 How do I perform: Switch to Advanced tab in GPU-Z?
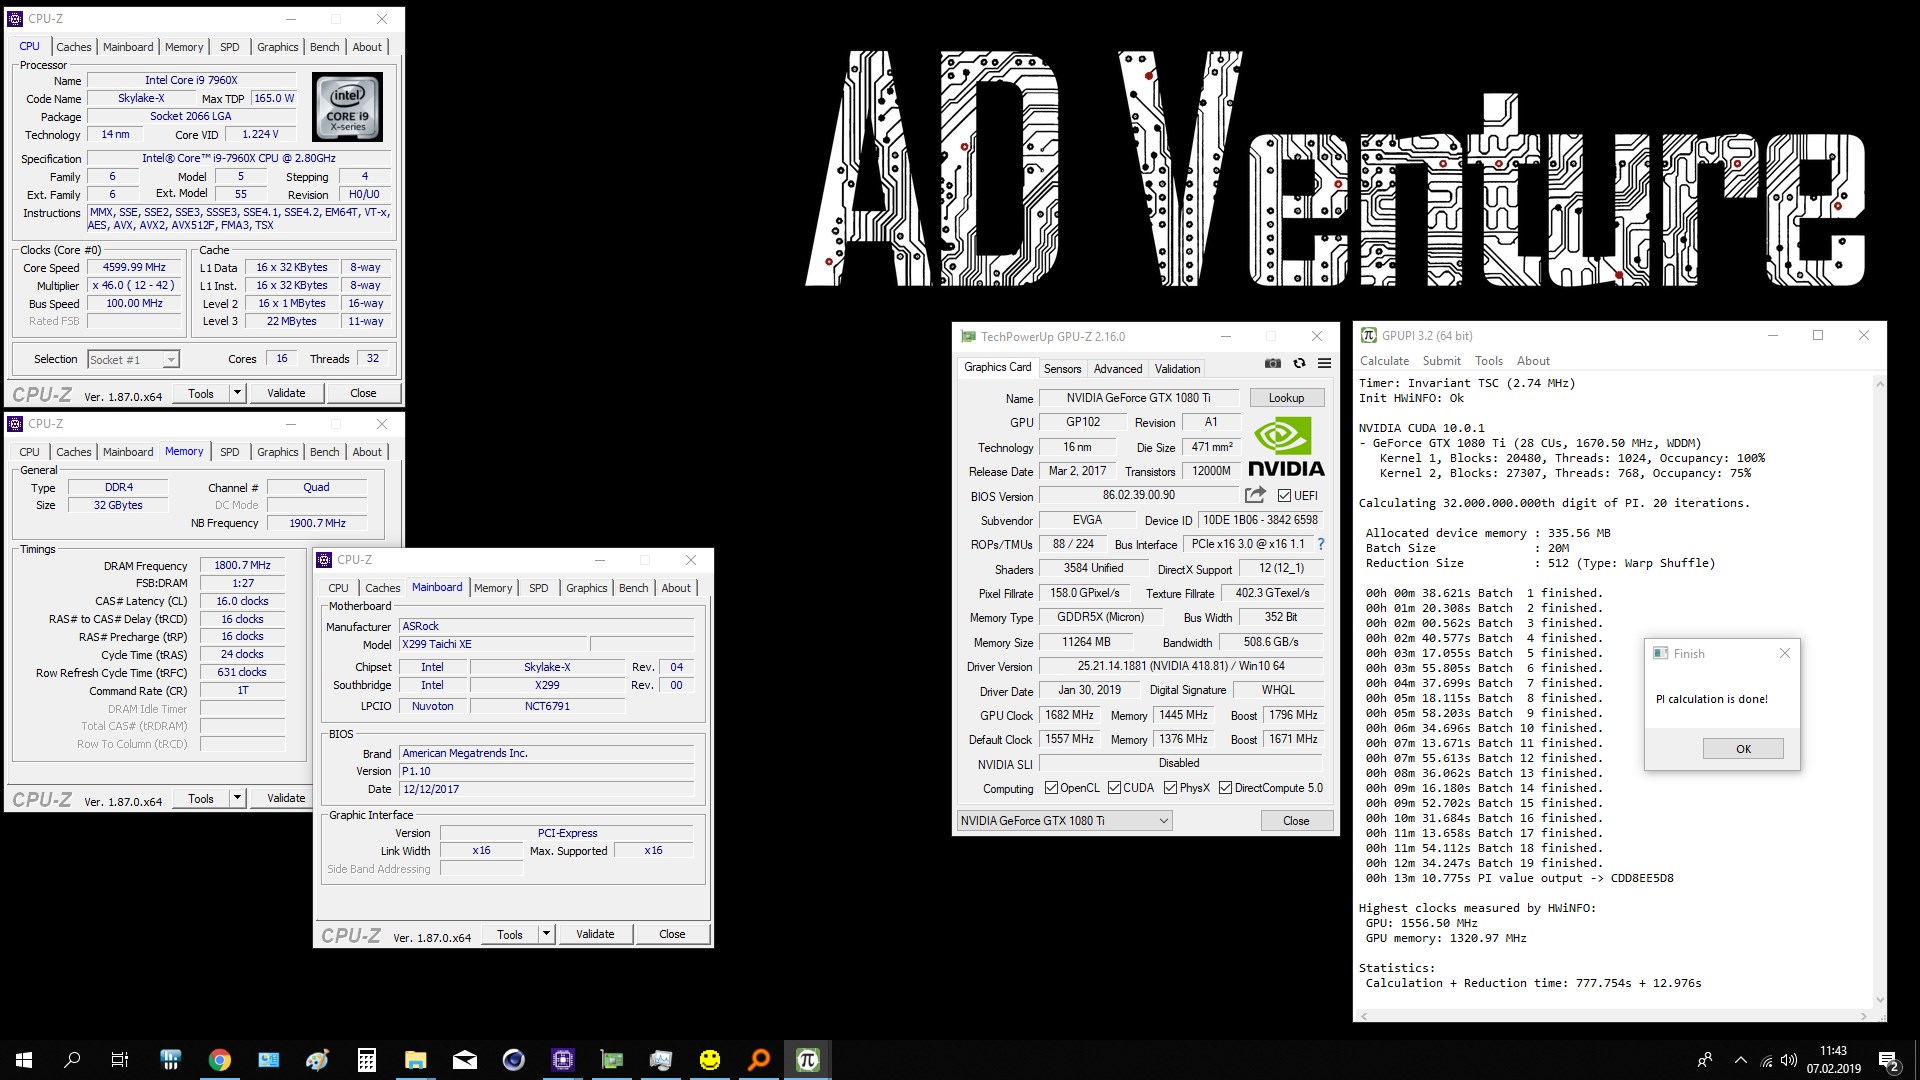(1117, 368)
